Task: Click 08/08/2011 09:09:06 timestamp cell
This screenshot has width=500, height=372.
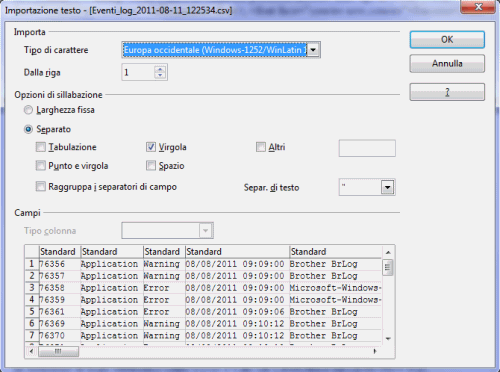Action: pos(237,312)
